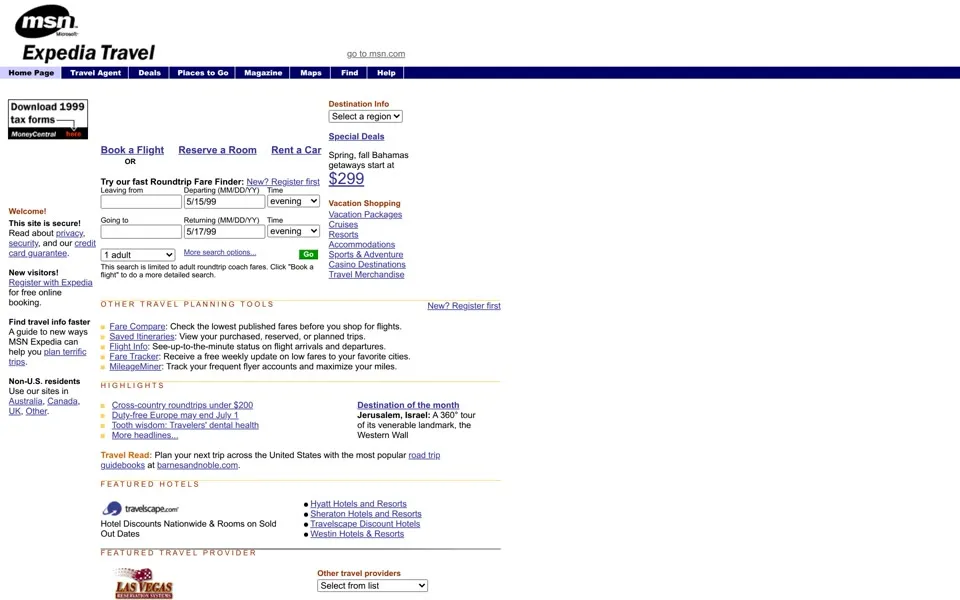Open the Flight Info link

(129, 347)
